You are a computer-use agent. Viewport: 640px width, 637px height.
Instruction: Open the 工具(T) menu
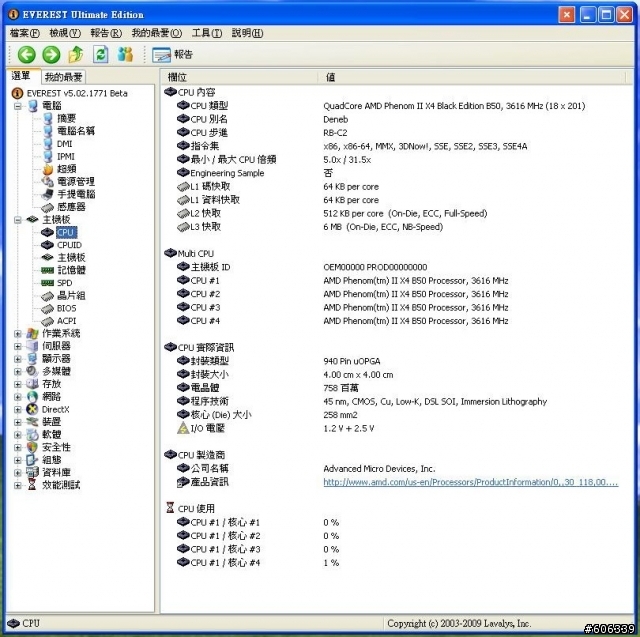pyautogui.click(x=207, y=33)
